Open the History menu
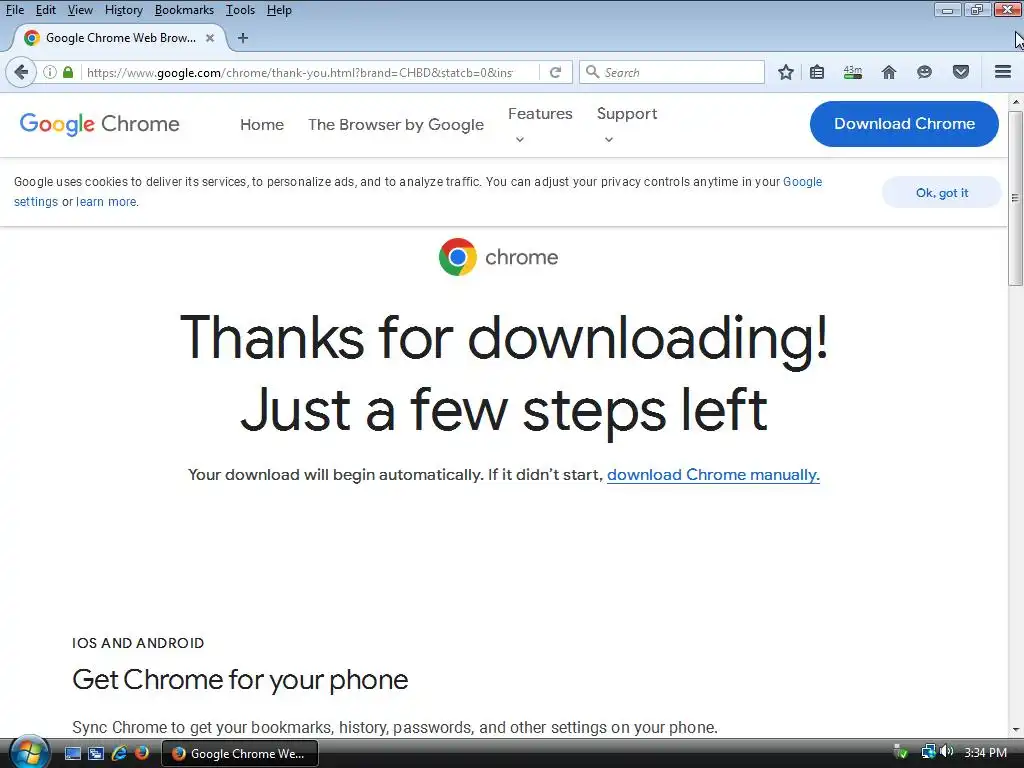1024x768 pixels. pos(123,10)
